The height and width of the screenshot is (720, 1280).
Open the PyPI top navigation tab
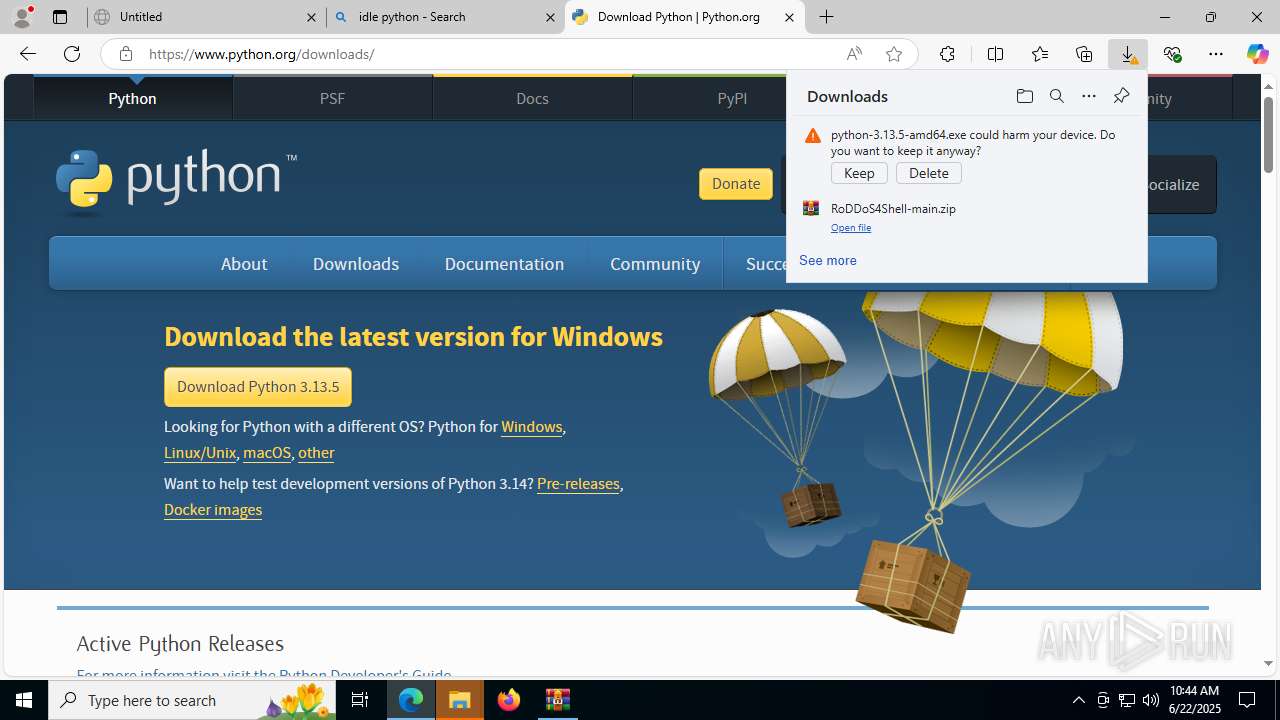point(732,98)
